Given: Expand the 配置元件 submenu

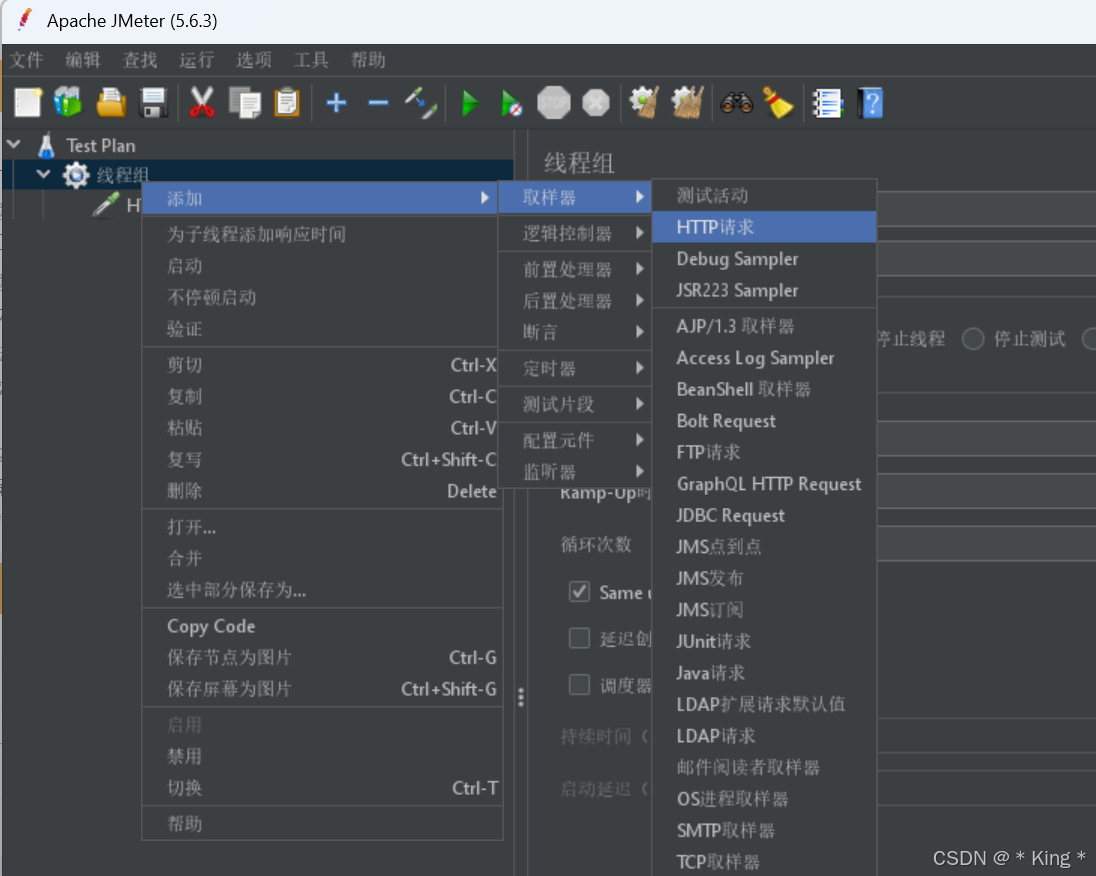Looking at the screenshot, I should 575,440.
